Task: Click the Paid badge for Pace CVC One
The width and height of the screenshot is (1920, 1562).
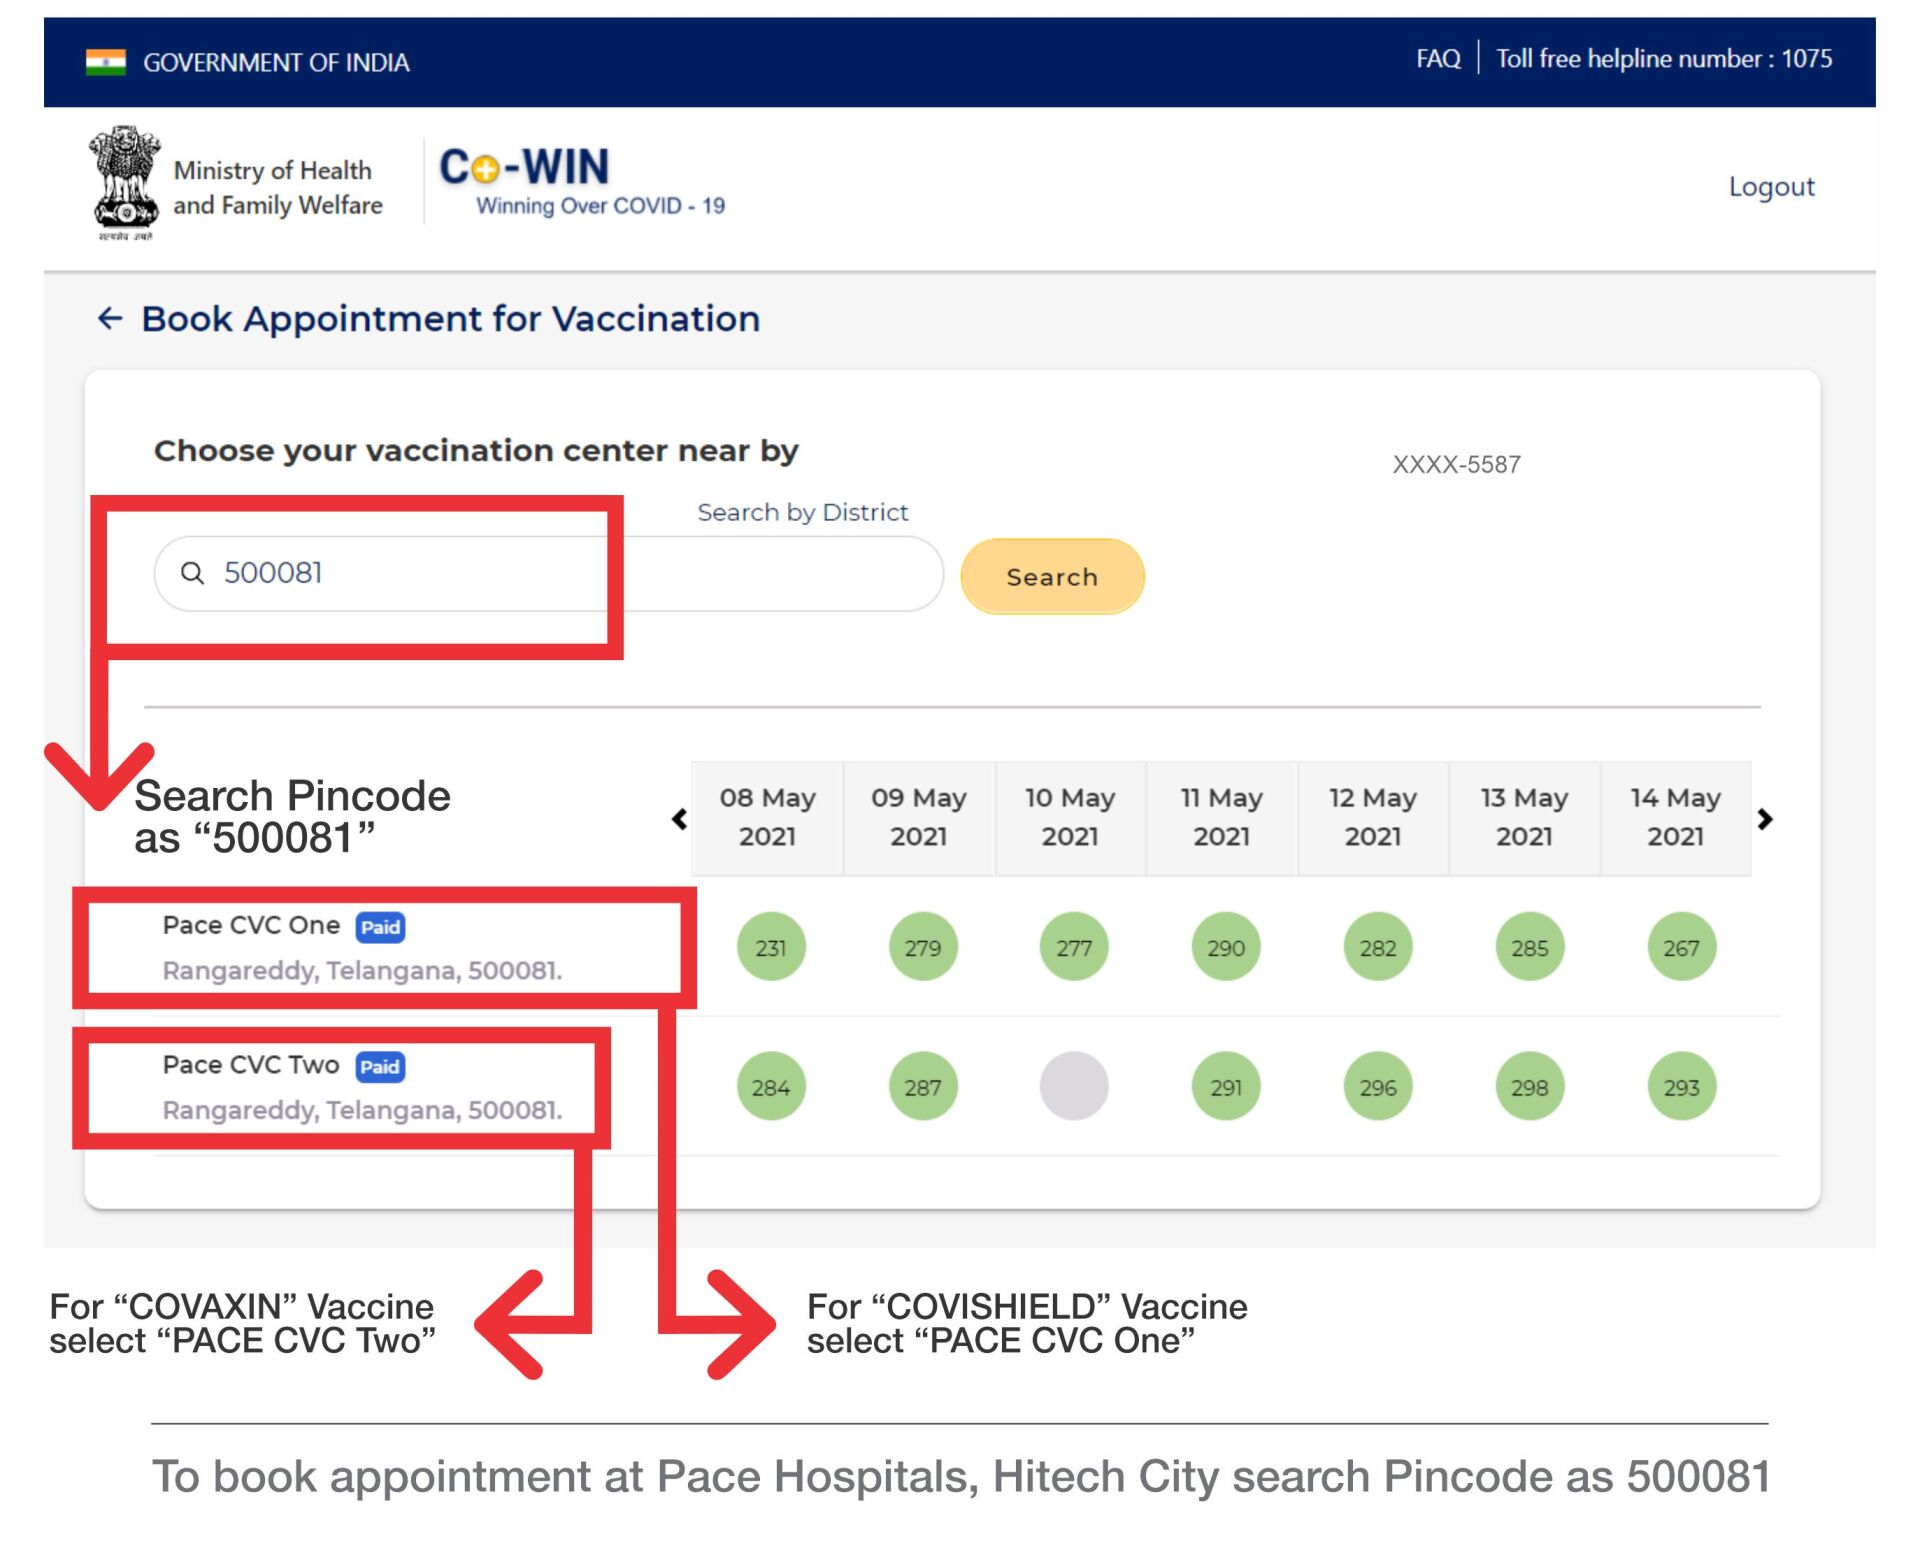Action: [381, 927]
